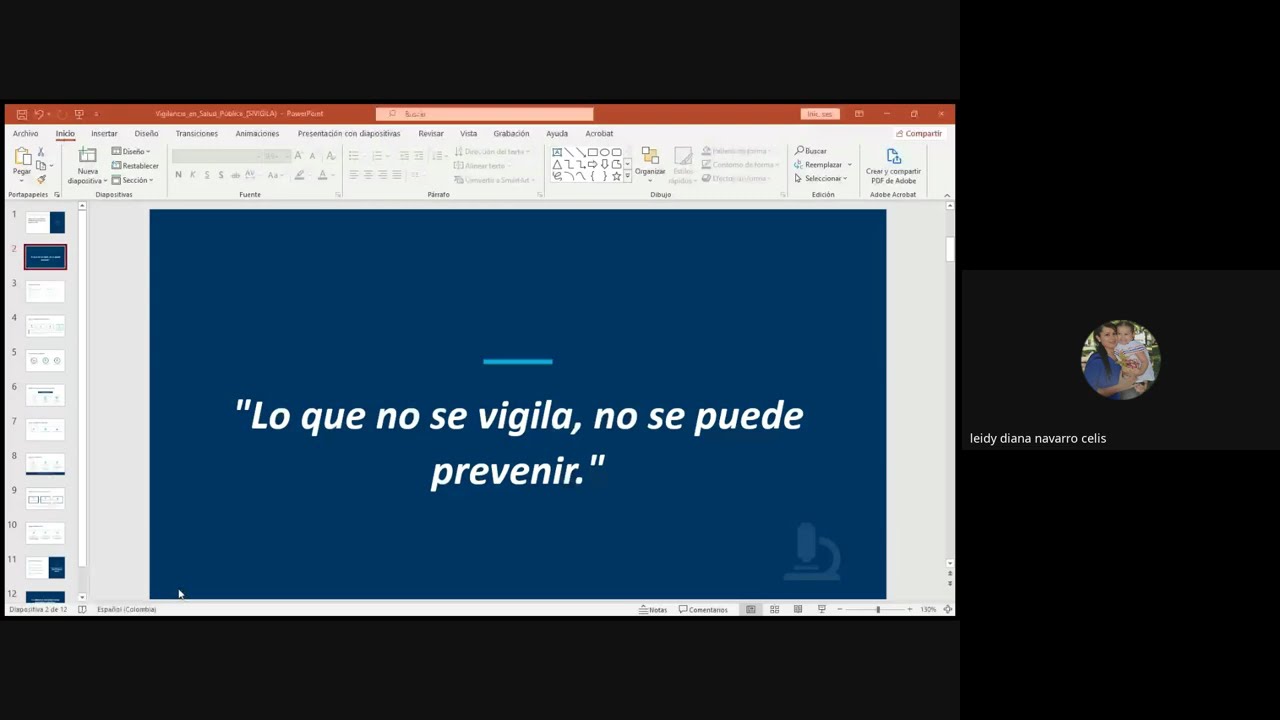The width and height of the screenshot is (1280, 720).
Task: Open font name combo box
Action: tap(215, 156)
